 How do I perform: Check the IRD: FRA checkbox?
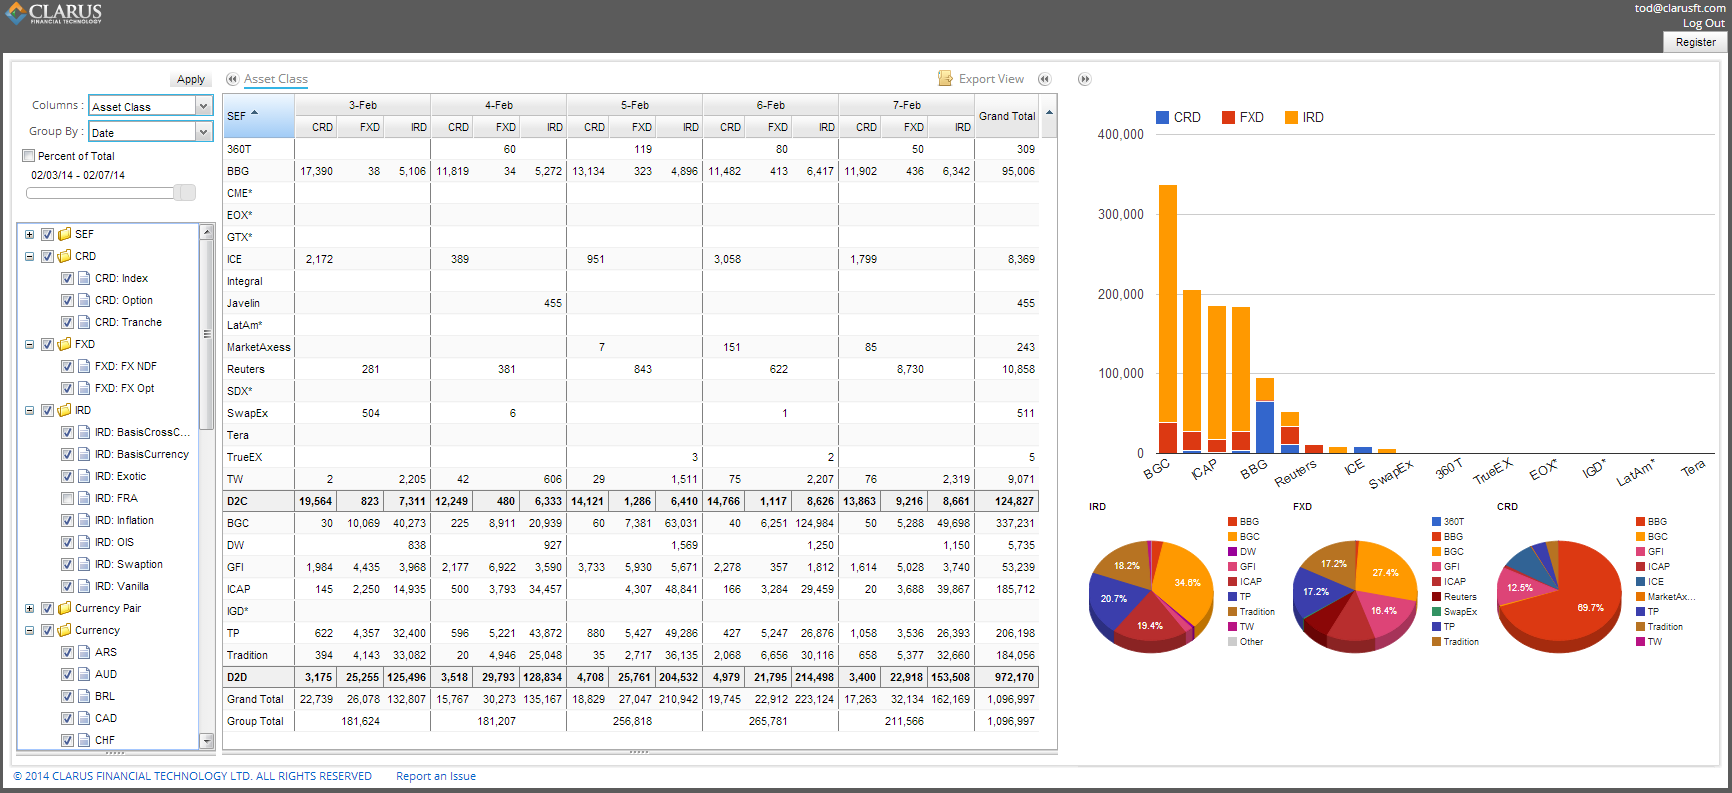click(67, 498)
